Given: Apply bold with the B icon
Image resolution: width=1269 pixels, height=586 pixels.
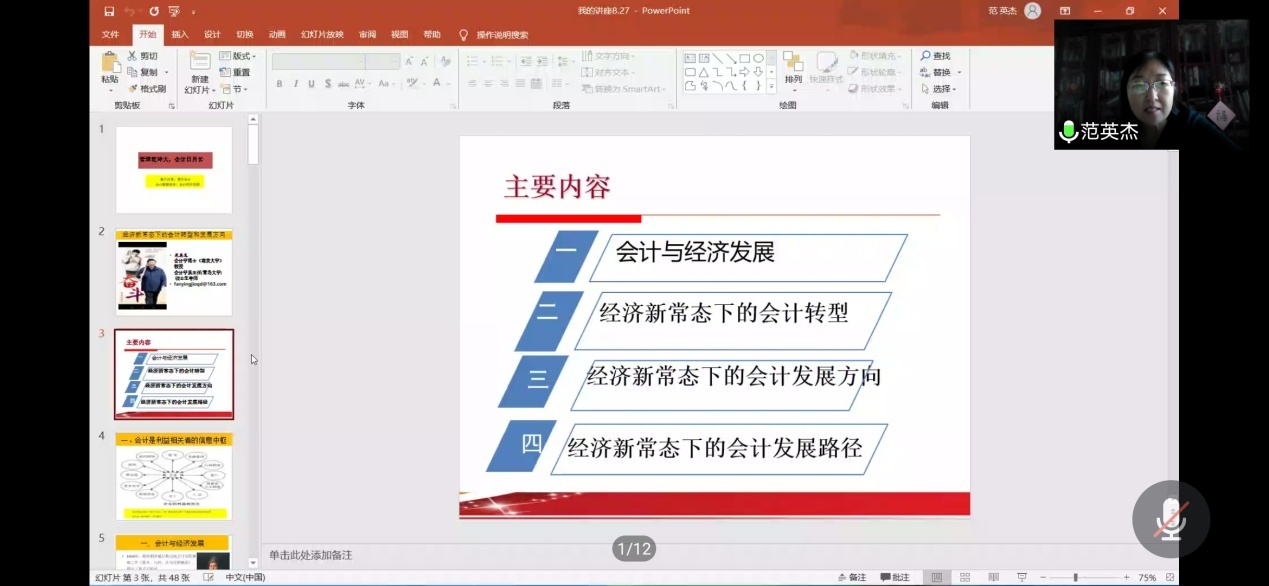Looking at the screenshot, I should coord(279,84).
